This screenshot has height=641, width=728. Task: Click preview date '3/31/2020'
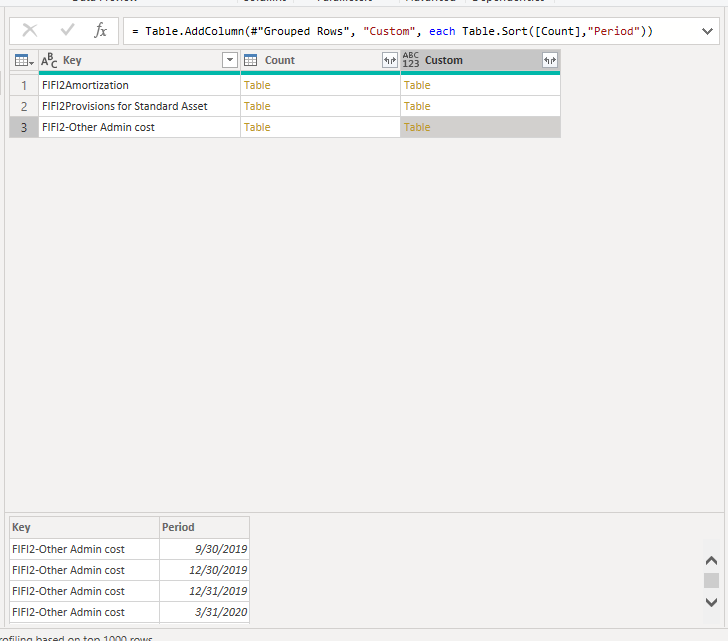[204, 612]
